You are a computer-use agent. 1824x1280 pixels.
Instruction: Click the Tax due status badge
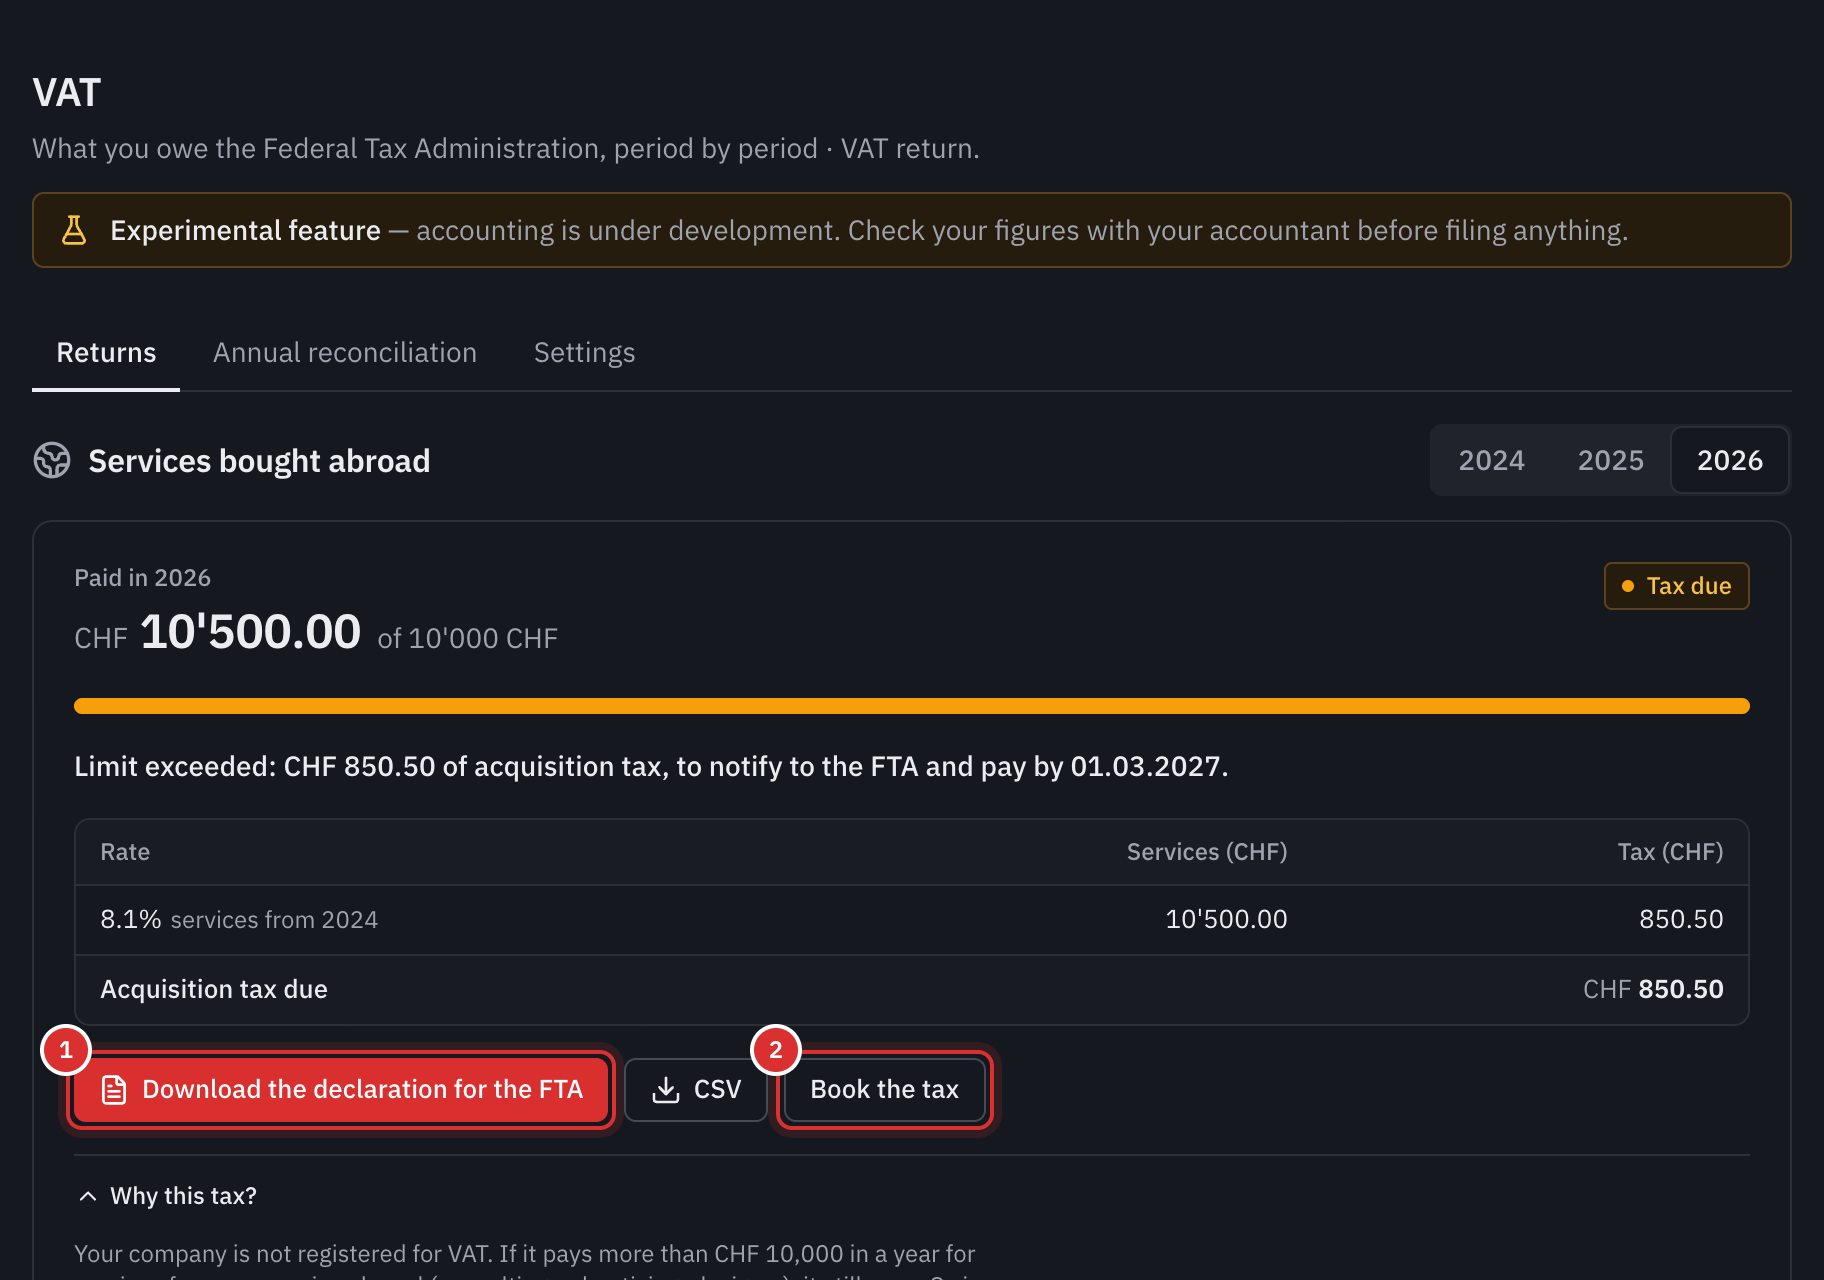click(x=1676, y=586)
